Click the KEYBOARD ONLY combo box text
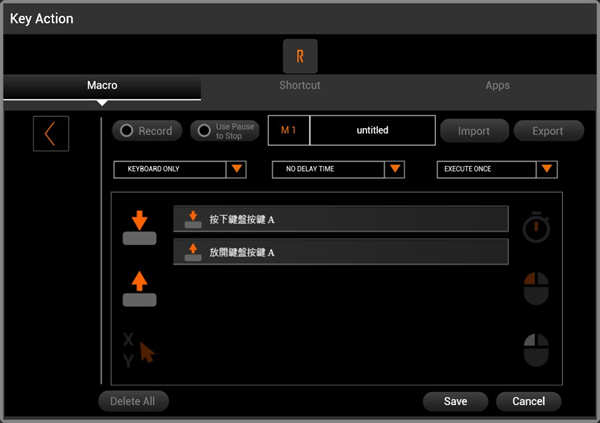 coord(153,169)
